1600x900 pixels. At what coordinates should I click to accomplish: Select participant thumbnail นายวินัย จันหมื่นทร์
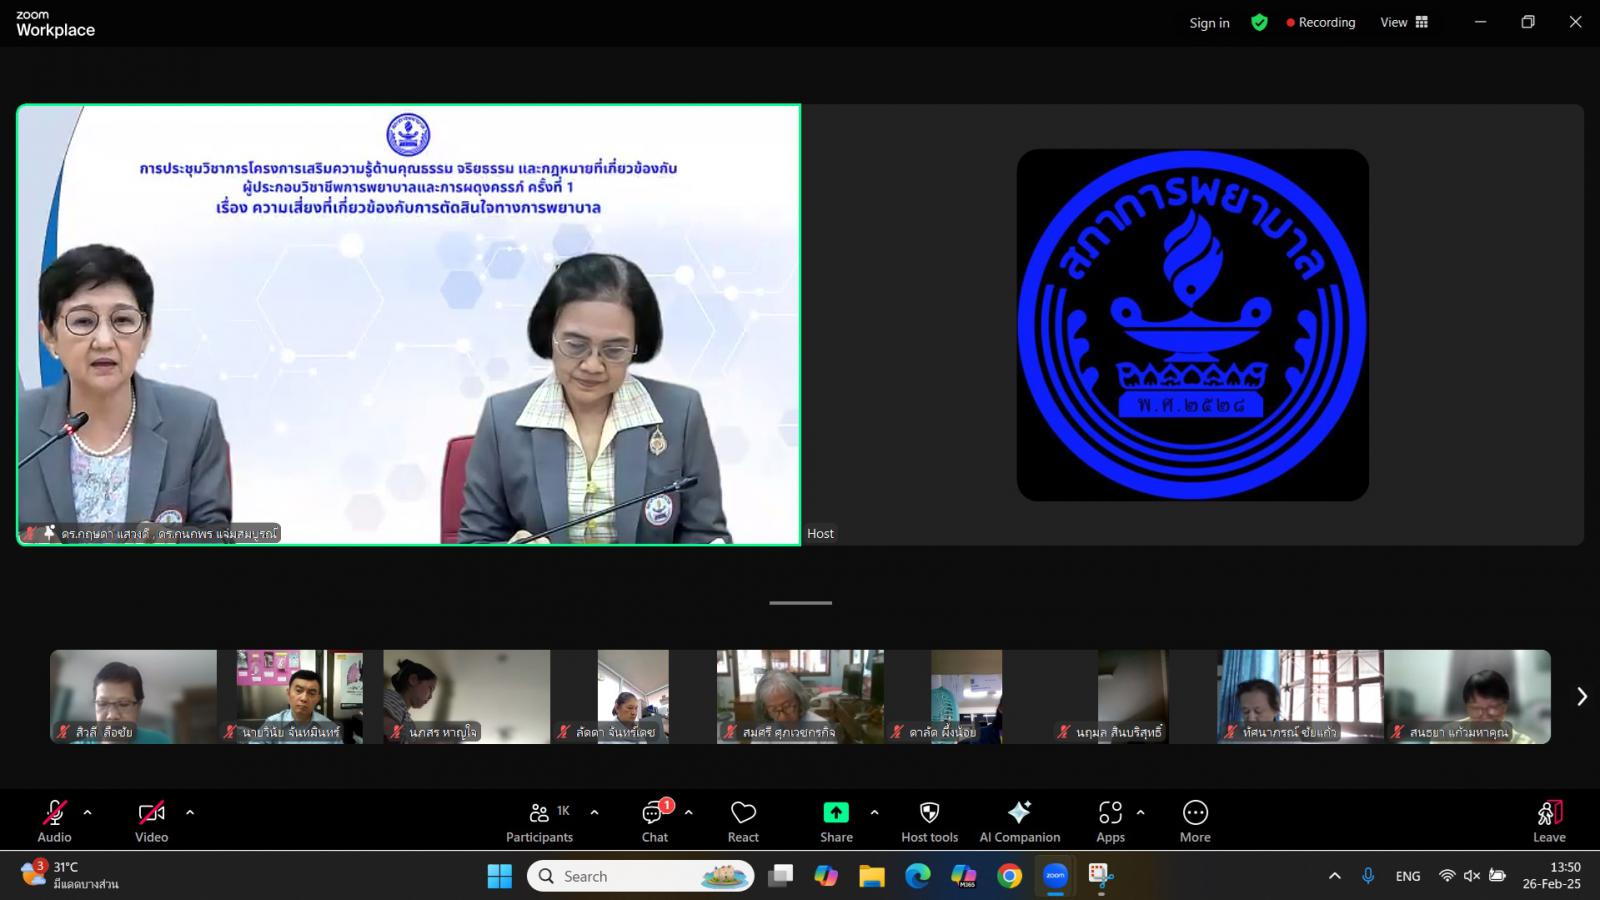(x=300, y=696)
